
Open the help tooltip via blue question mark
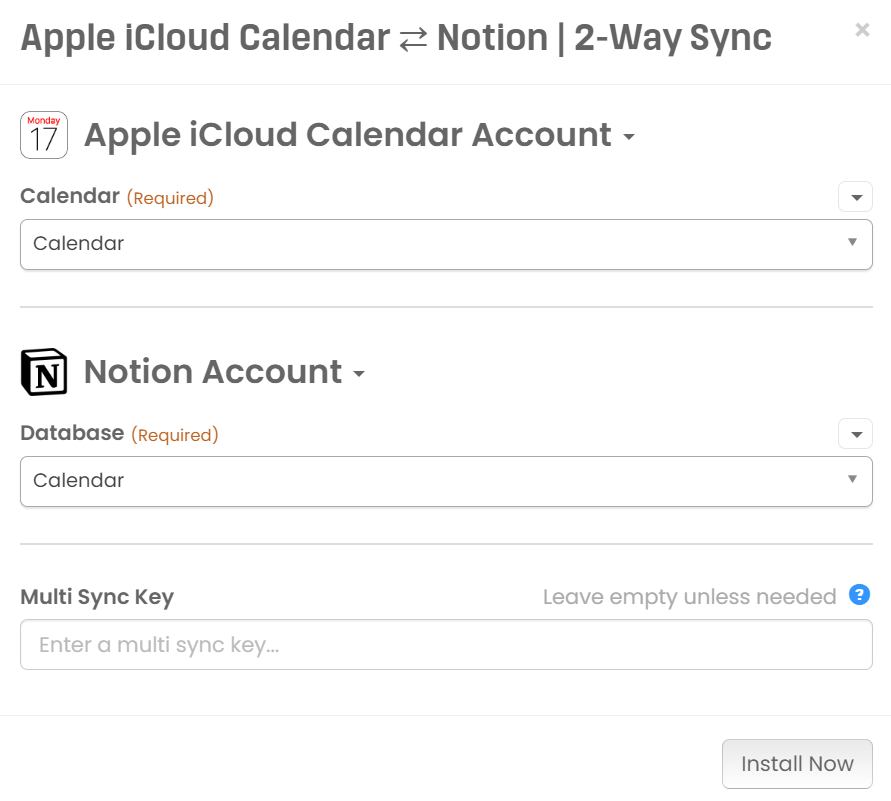[x=858, y=596]
